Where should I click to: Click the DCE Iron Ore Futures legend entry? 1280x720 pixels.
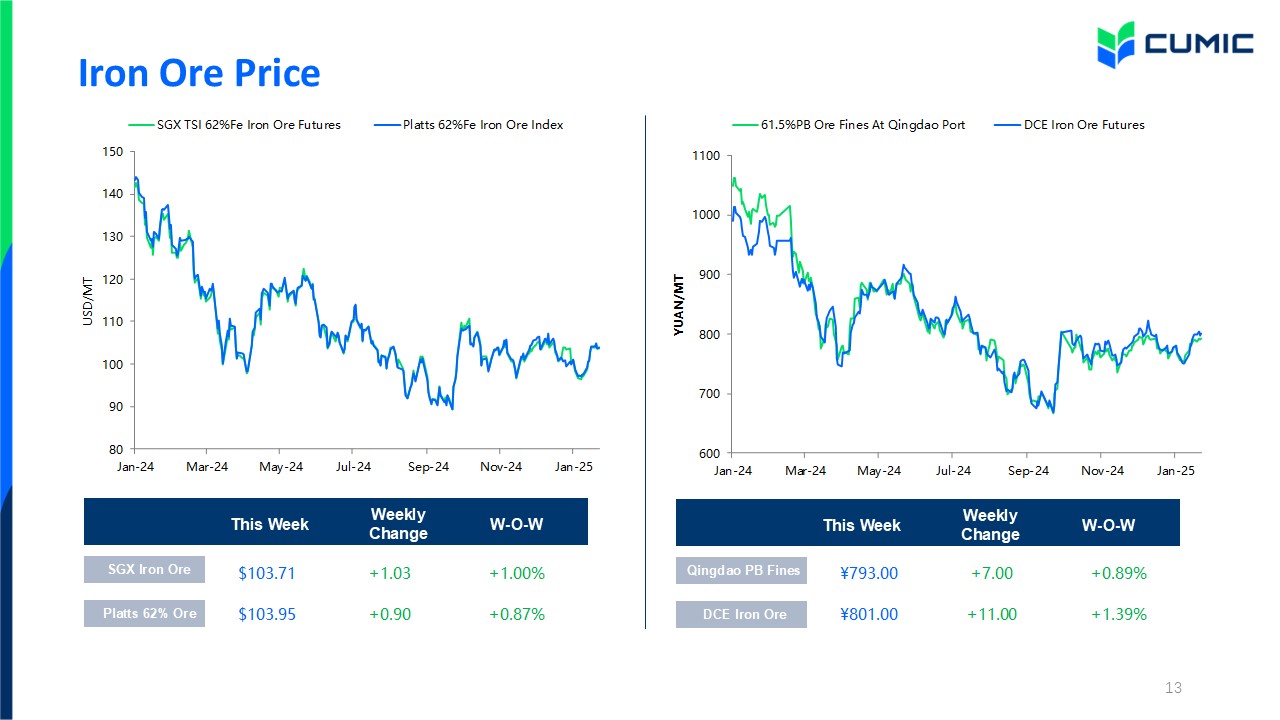(1070, 125)
